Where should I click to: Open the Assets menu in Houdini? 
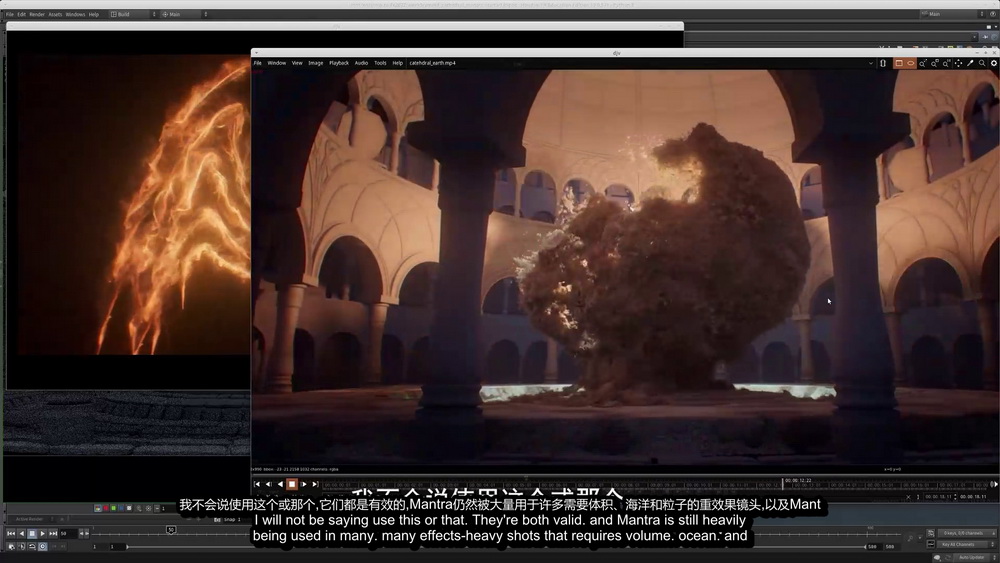click(x=55, y=14)
